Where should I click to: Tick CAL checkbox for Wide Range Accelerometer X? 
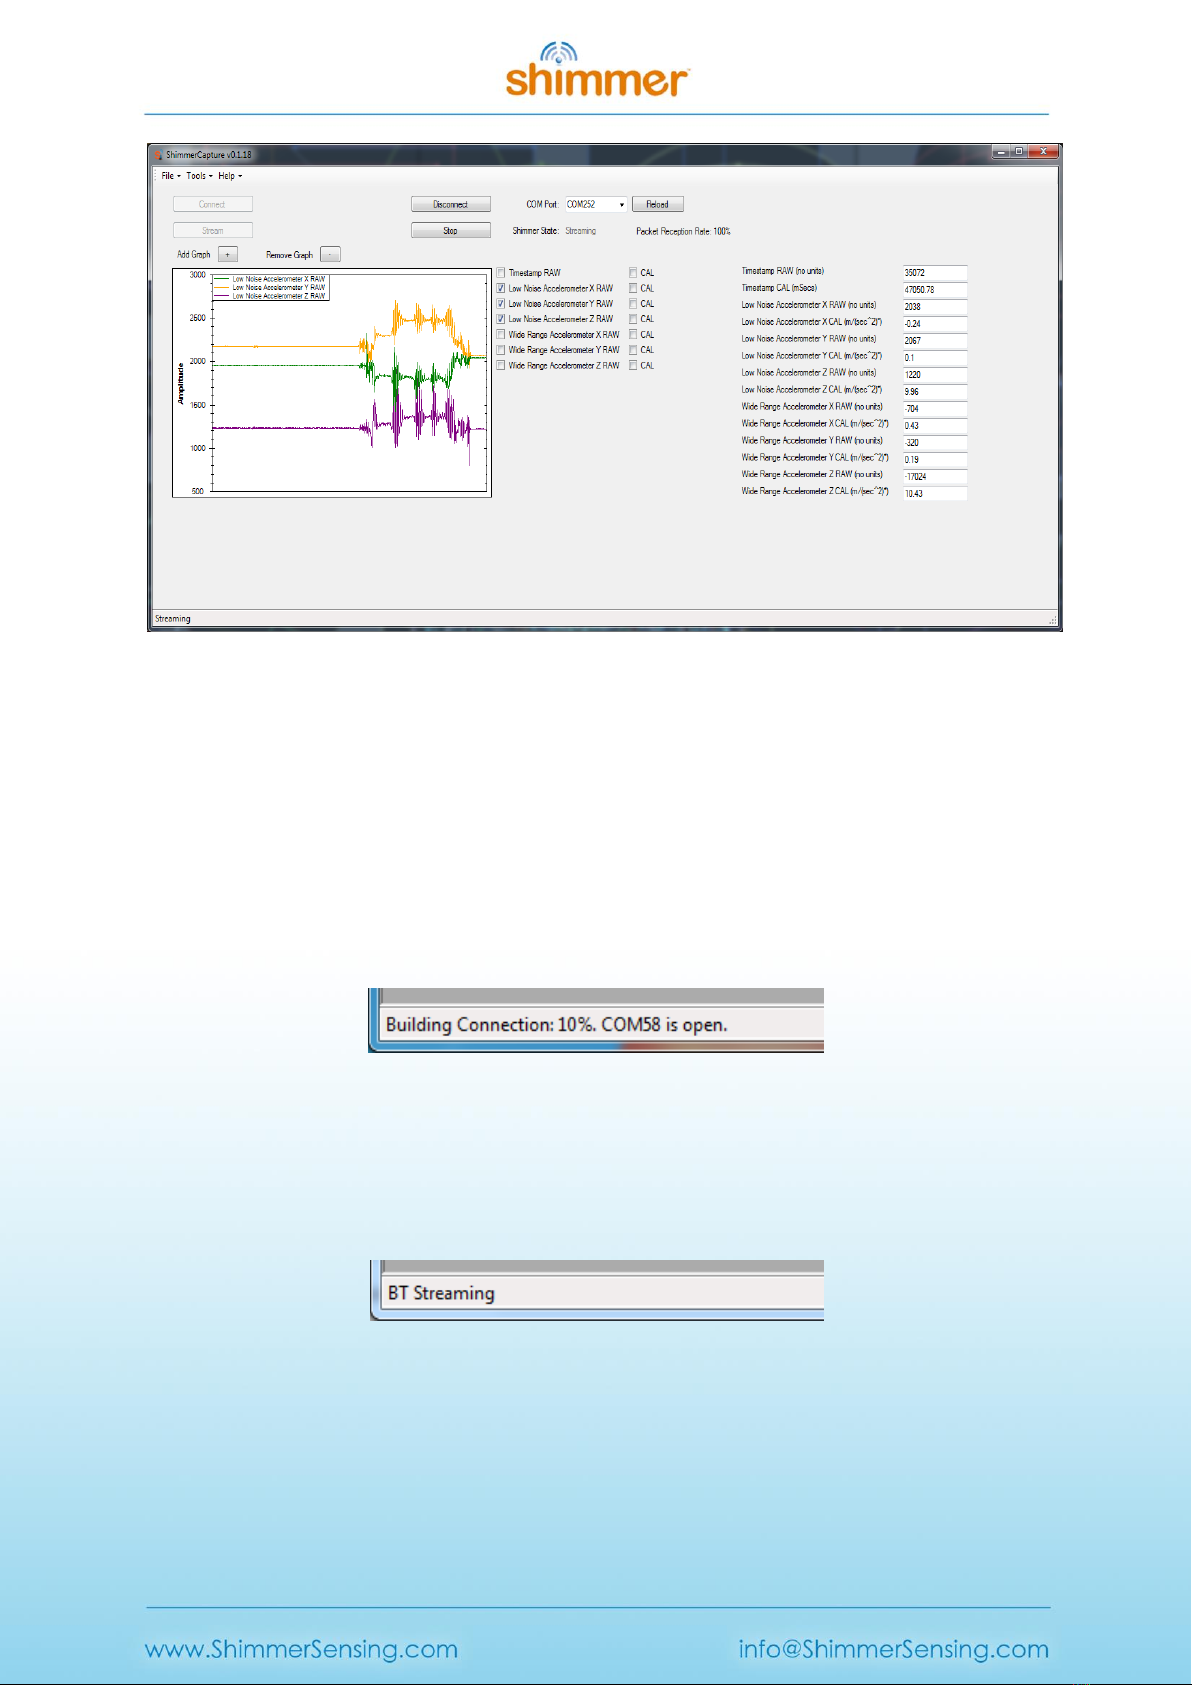click(x=633, y=335)
